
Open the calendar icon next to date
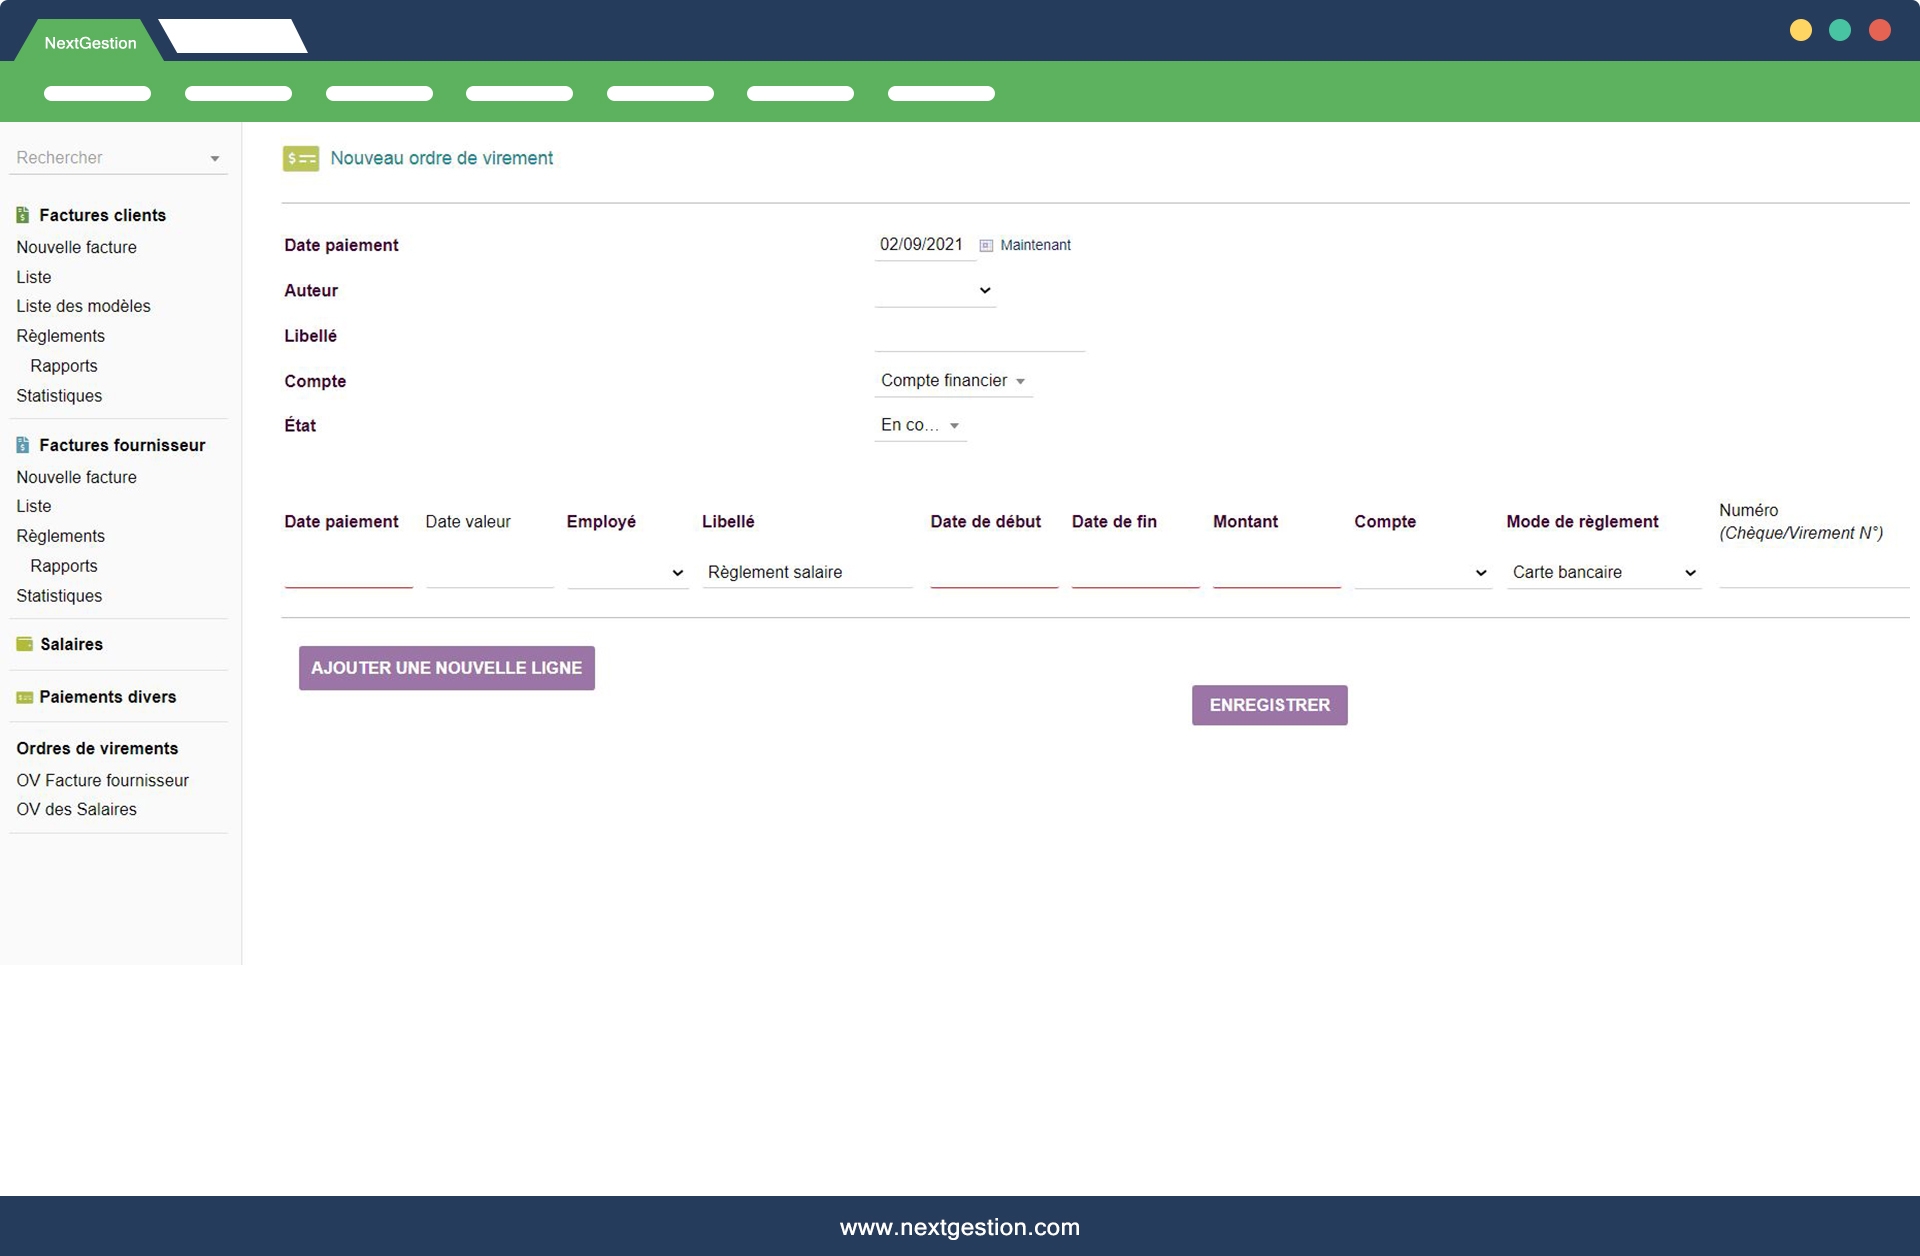pyautogui.click(x=986, y=245)
